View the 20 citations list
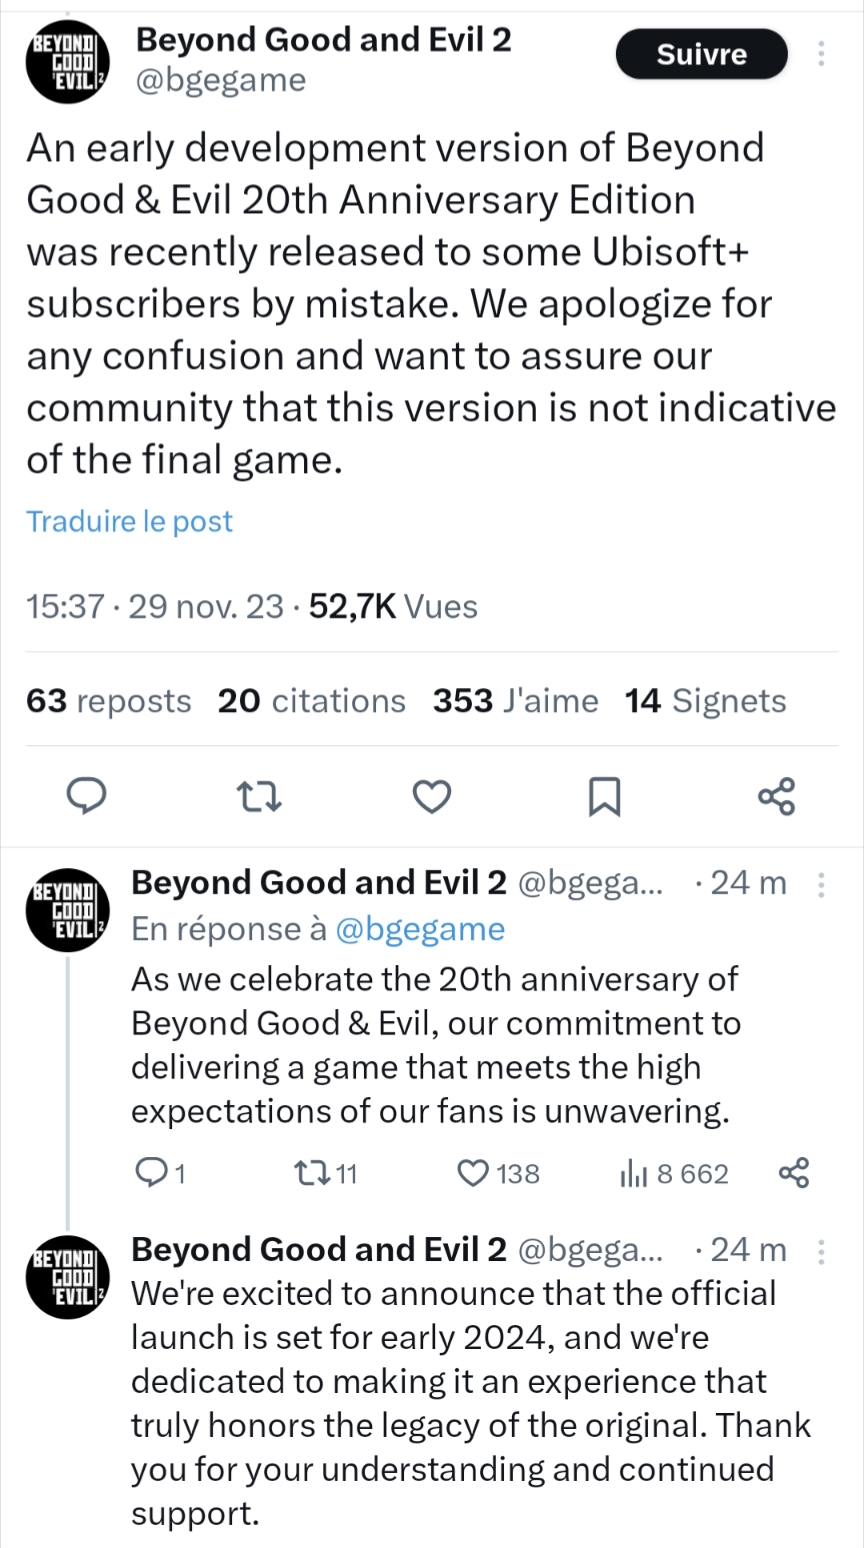 311,701
